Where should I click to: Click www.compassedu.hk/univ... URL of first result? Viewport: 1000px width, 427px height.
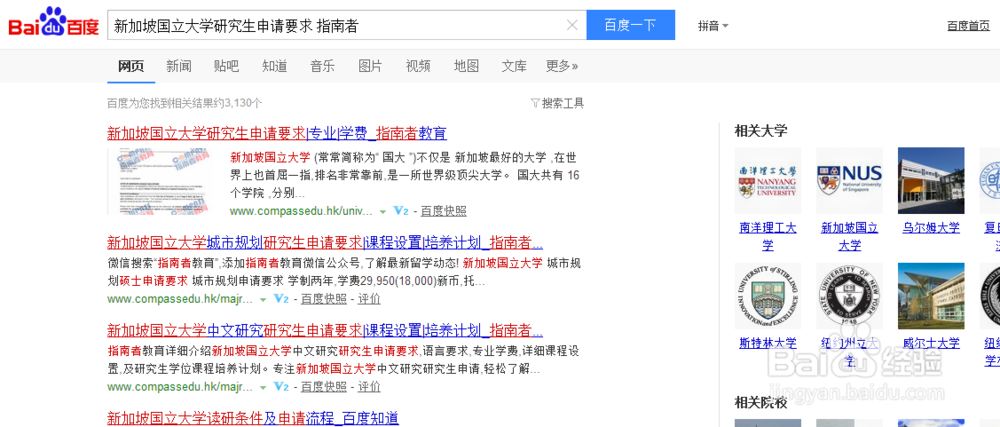pos(302,211)
